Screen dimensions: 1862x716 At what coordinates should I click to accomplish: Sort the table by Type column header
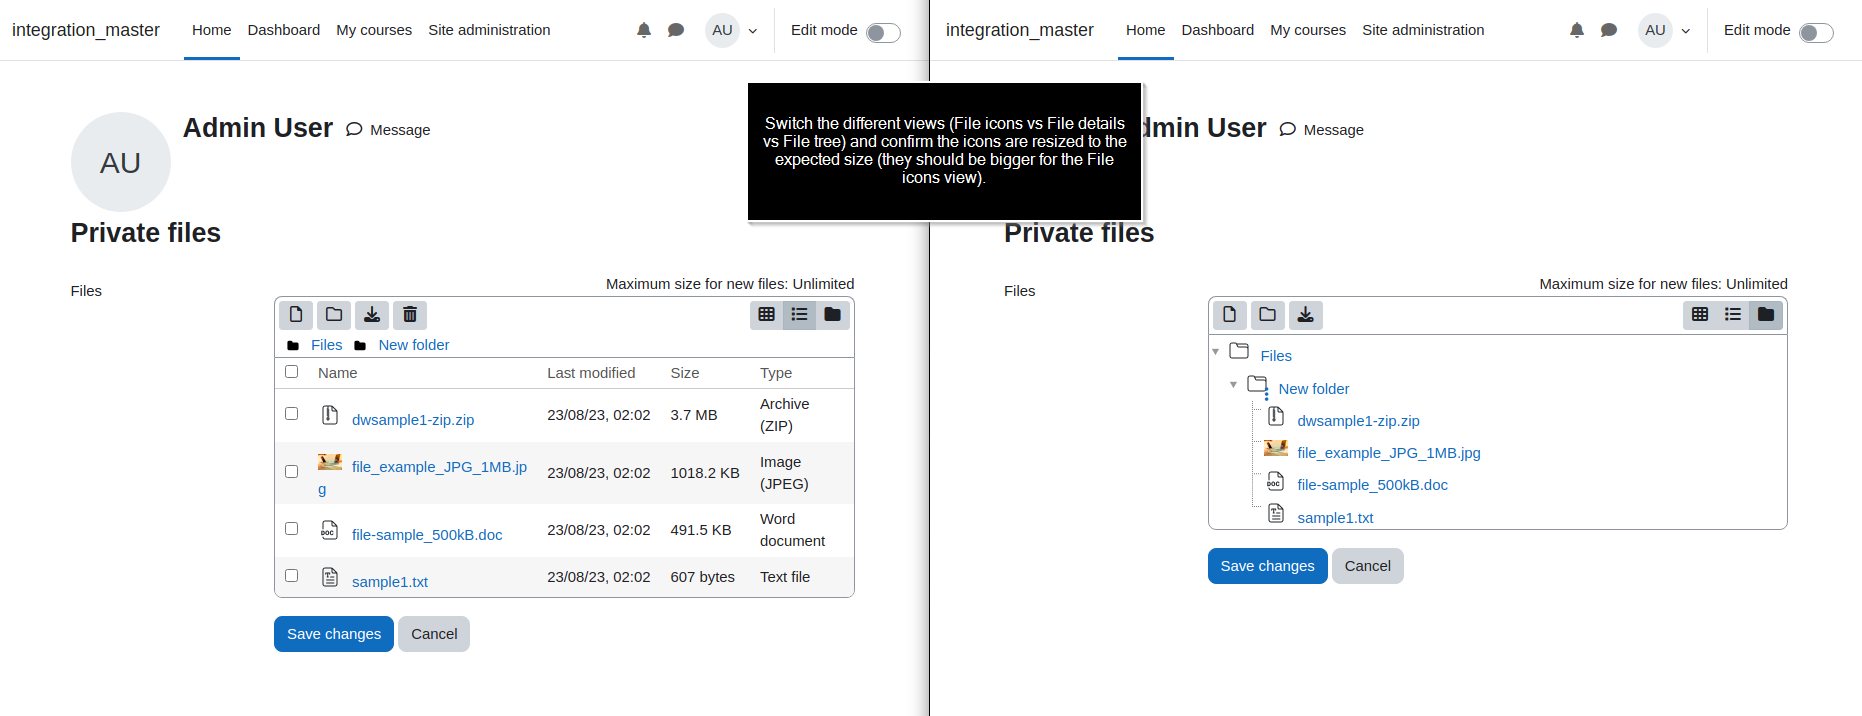[776, 373]
